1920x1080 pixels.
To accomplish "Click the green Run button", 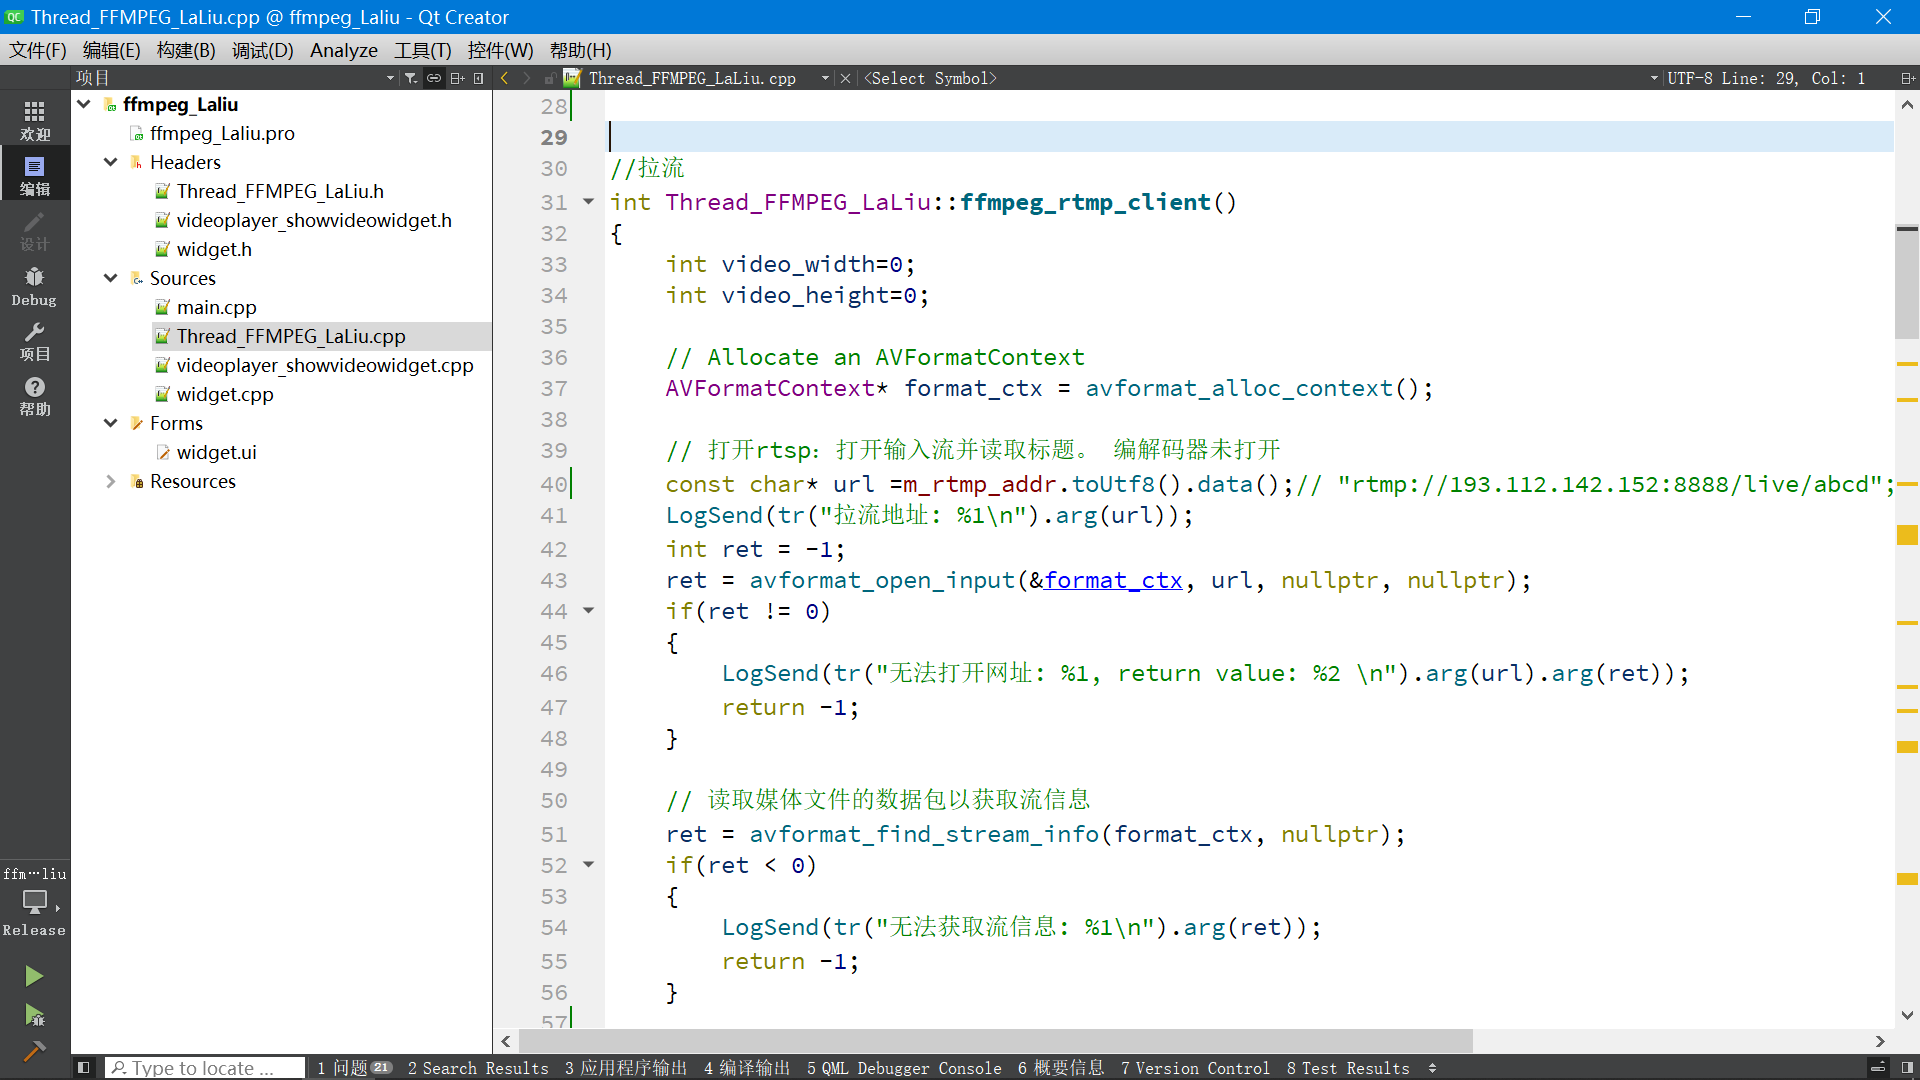I will 34,976.
